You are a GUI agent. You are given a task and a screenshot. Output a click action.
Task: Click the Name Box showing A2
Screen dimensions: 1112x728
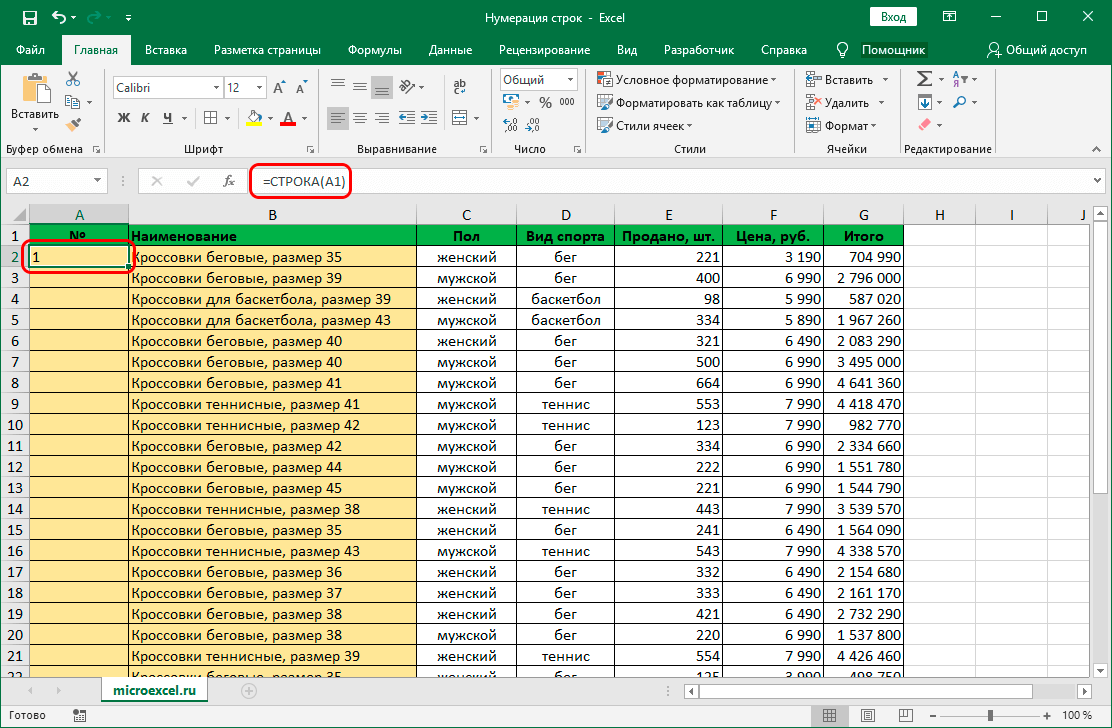(48, 181)
